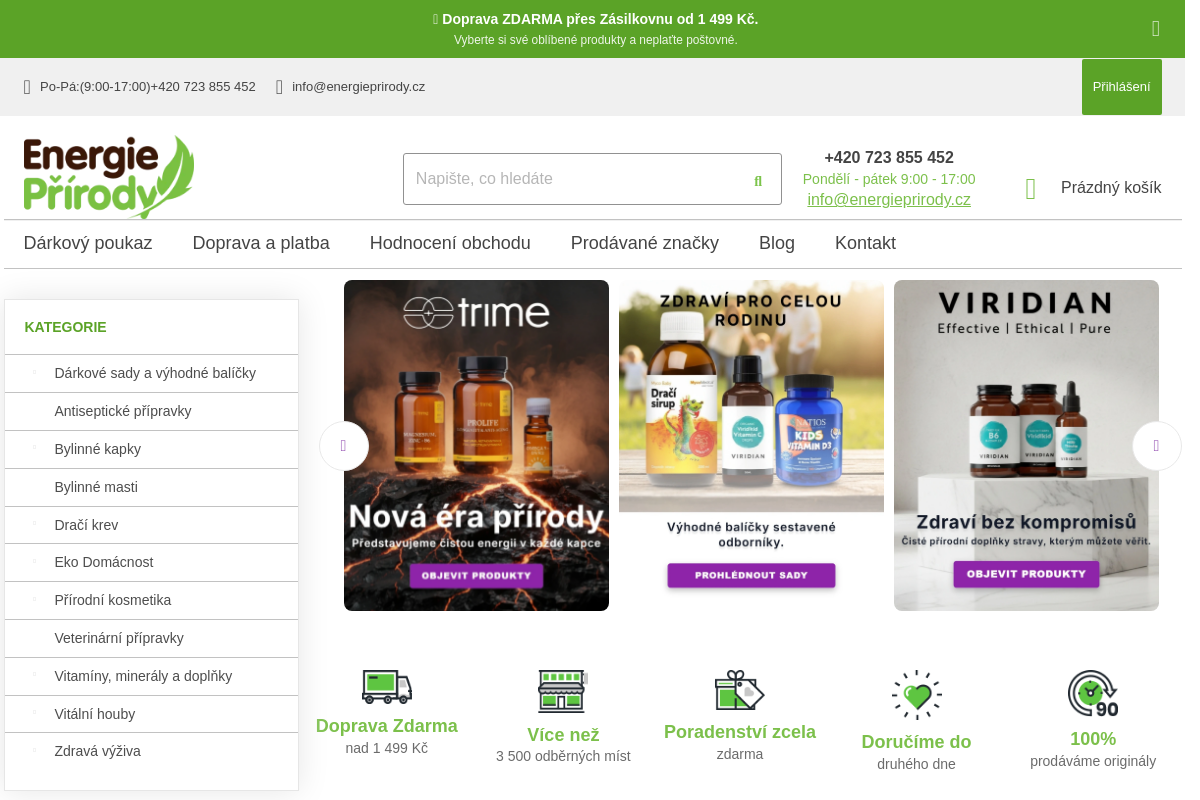The width and height of the screenshot is (1200, 800).
Task: Open Doprava a platba menu item
Action: click(261, 243)
